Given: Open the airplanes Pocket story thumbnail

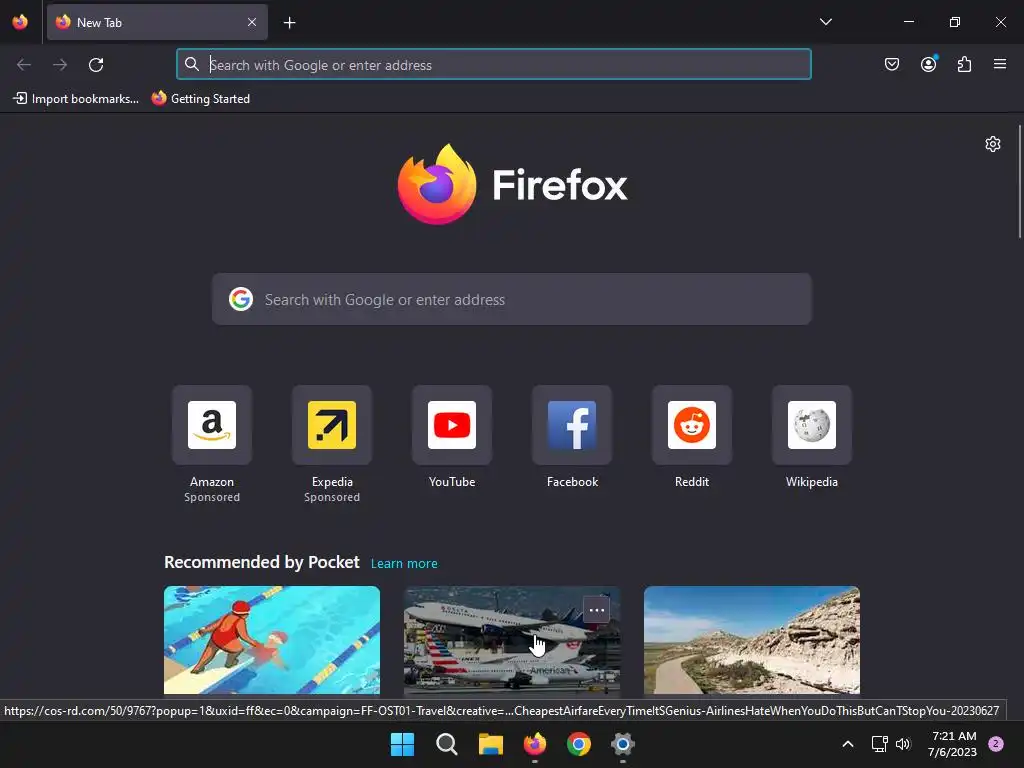Looking at the screenshot, I should (511, 640).
